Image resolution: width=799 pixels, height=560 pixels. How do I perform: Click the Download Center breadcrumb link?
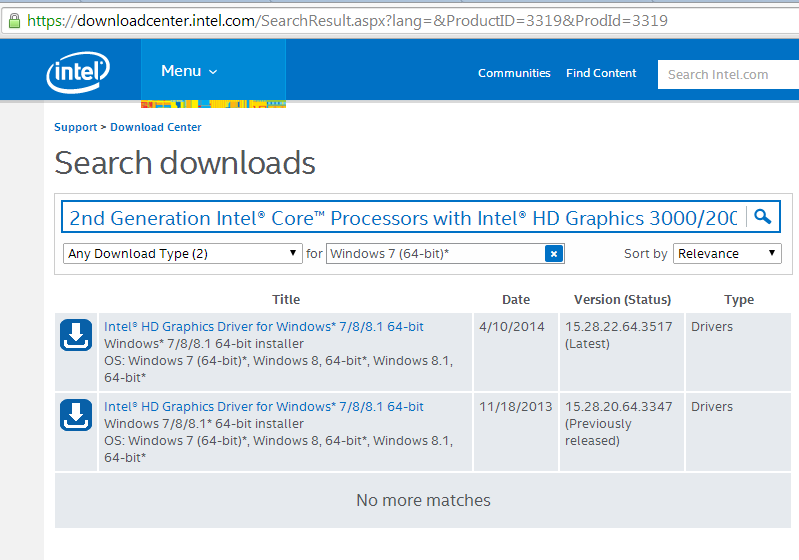[x=156, y=127]
